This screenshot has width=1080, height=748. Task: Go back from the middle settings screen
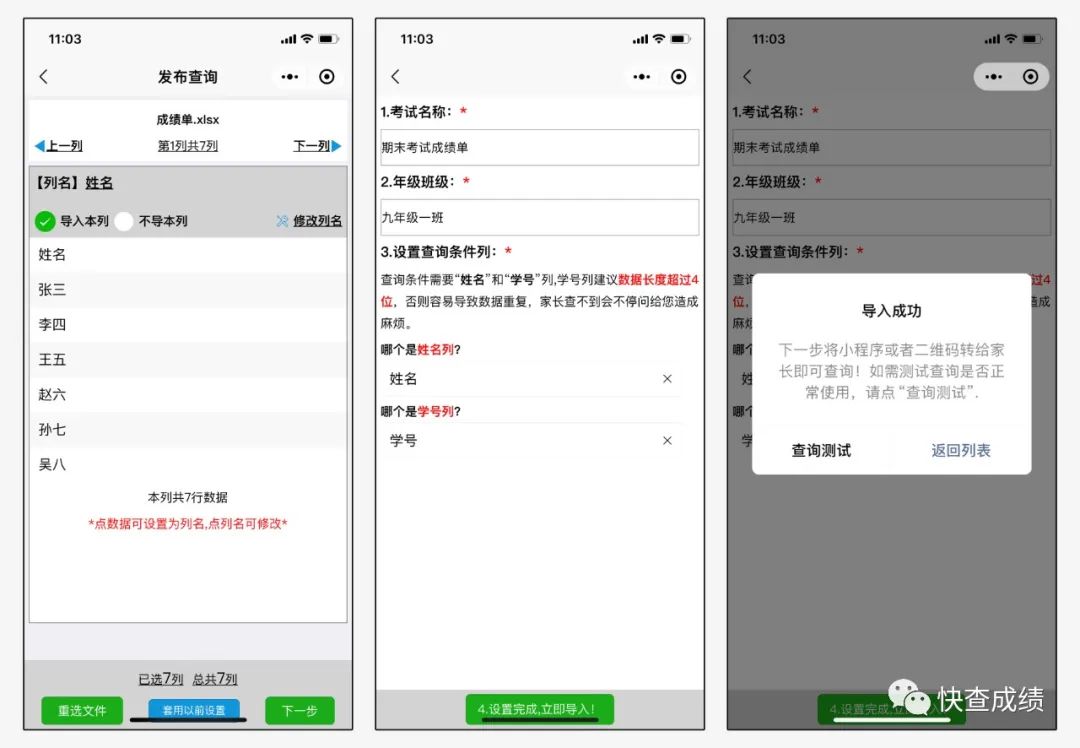pos(395,76)
